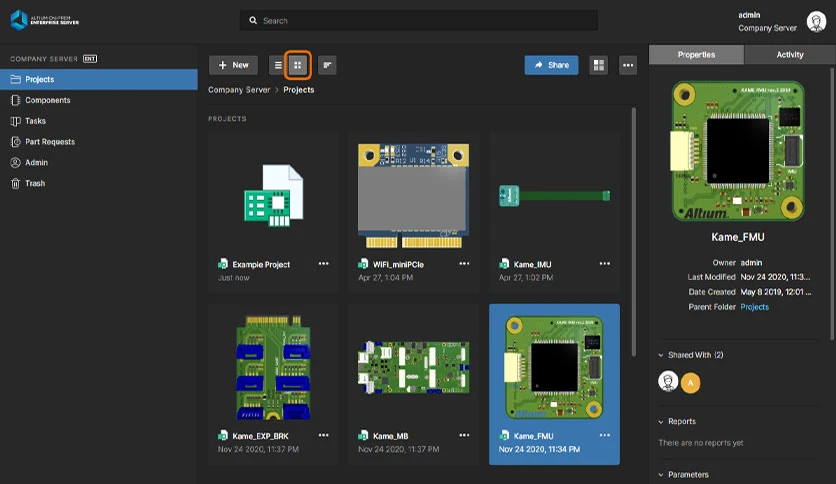Switch to grid view layout
The height and width of the screenshot is (484, 836).
click(x=298, y=65)
